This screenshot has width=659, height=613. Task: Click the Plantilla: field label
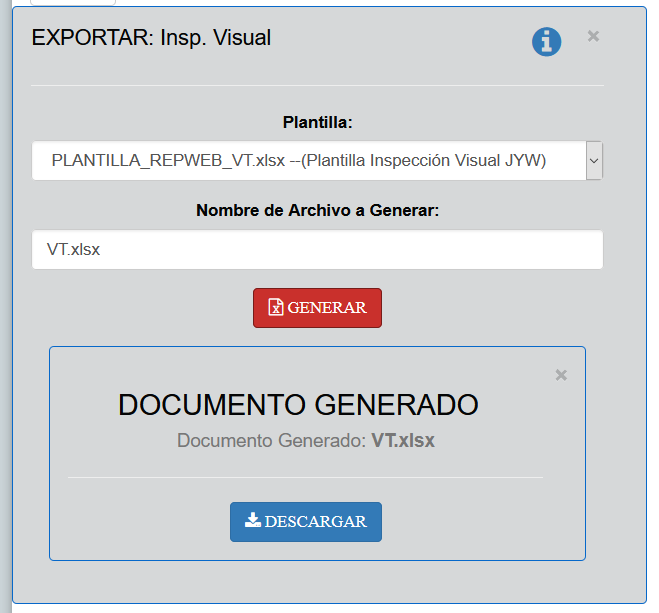(317, 123)
